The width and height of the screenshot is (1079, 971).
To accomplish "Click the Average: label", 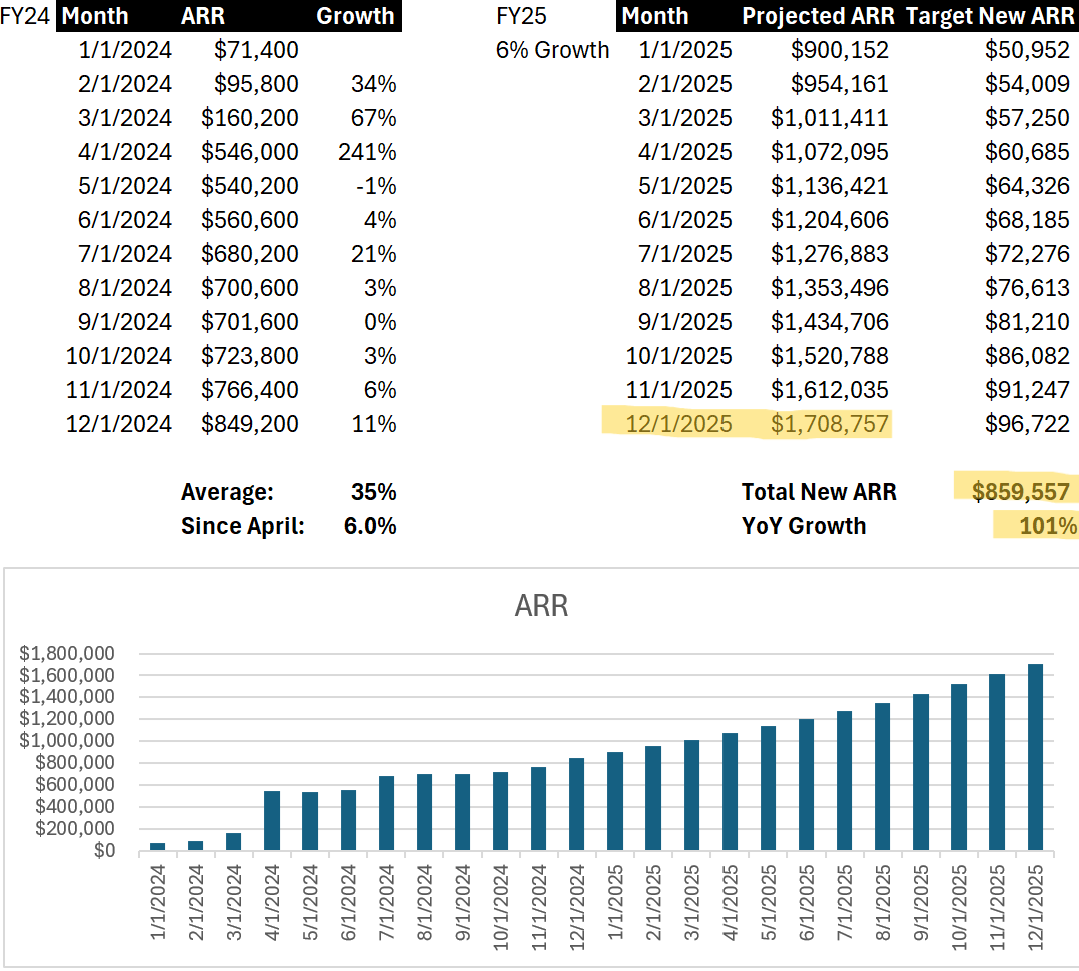I will tap(227, 492).
